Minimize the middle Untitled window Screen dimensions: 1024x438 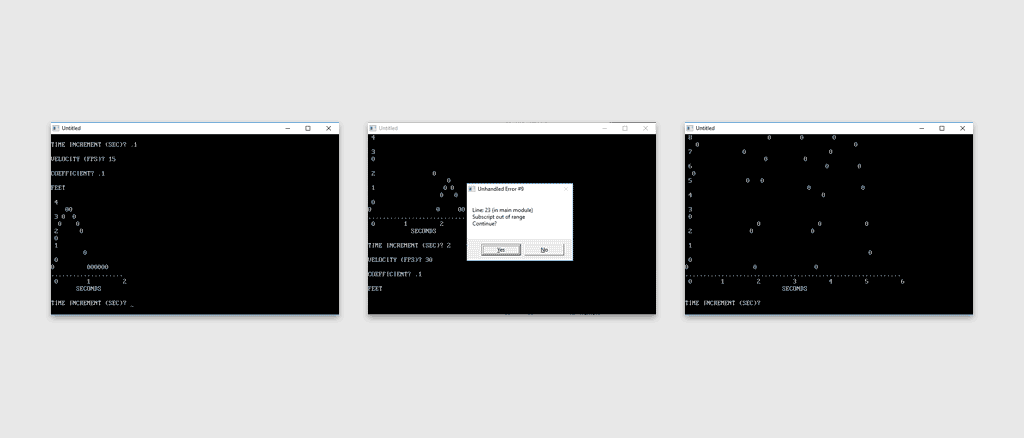coord(604,128)
